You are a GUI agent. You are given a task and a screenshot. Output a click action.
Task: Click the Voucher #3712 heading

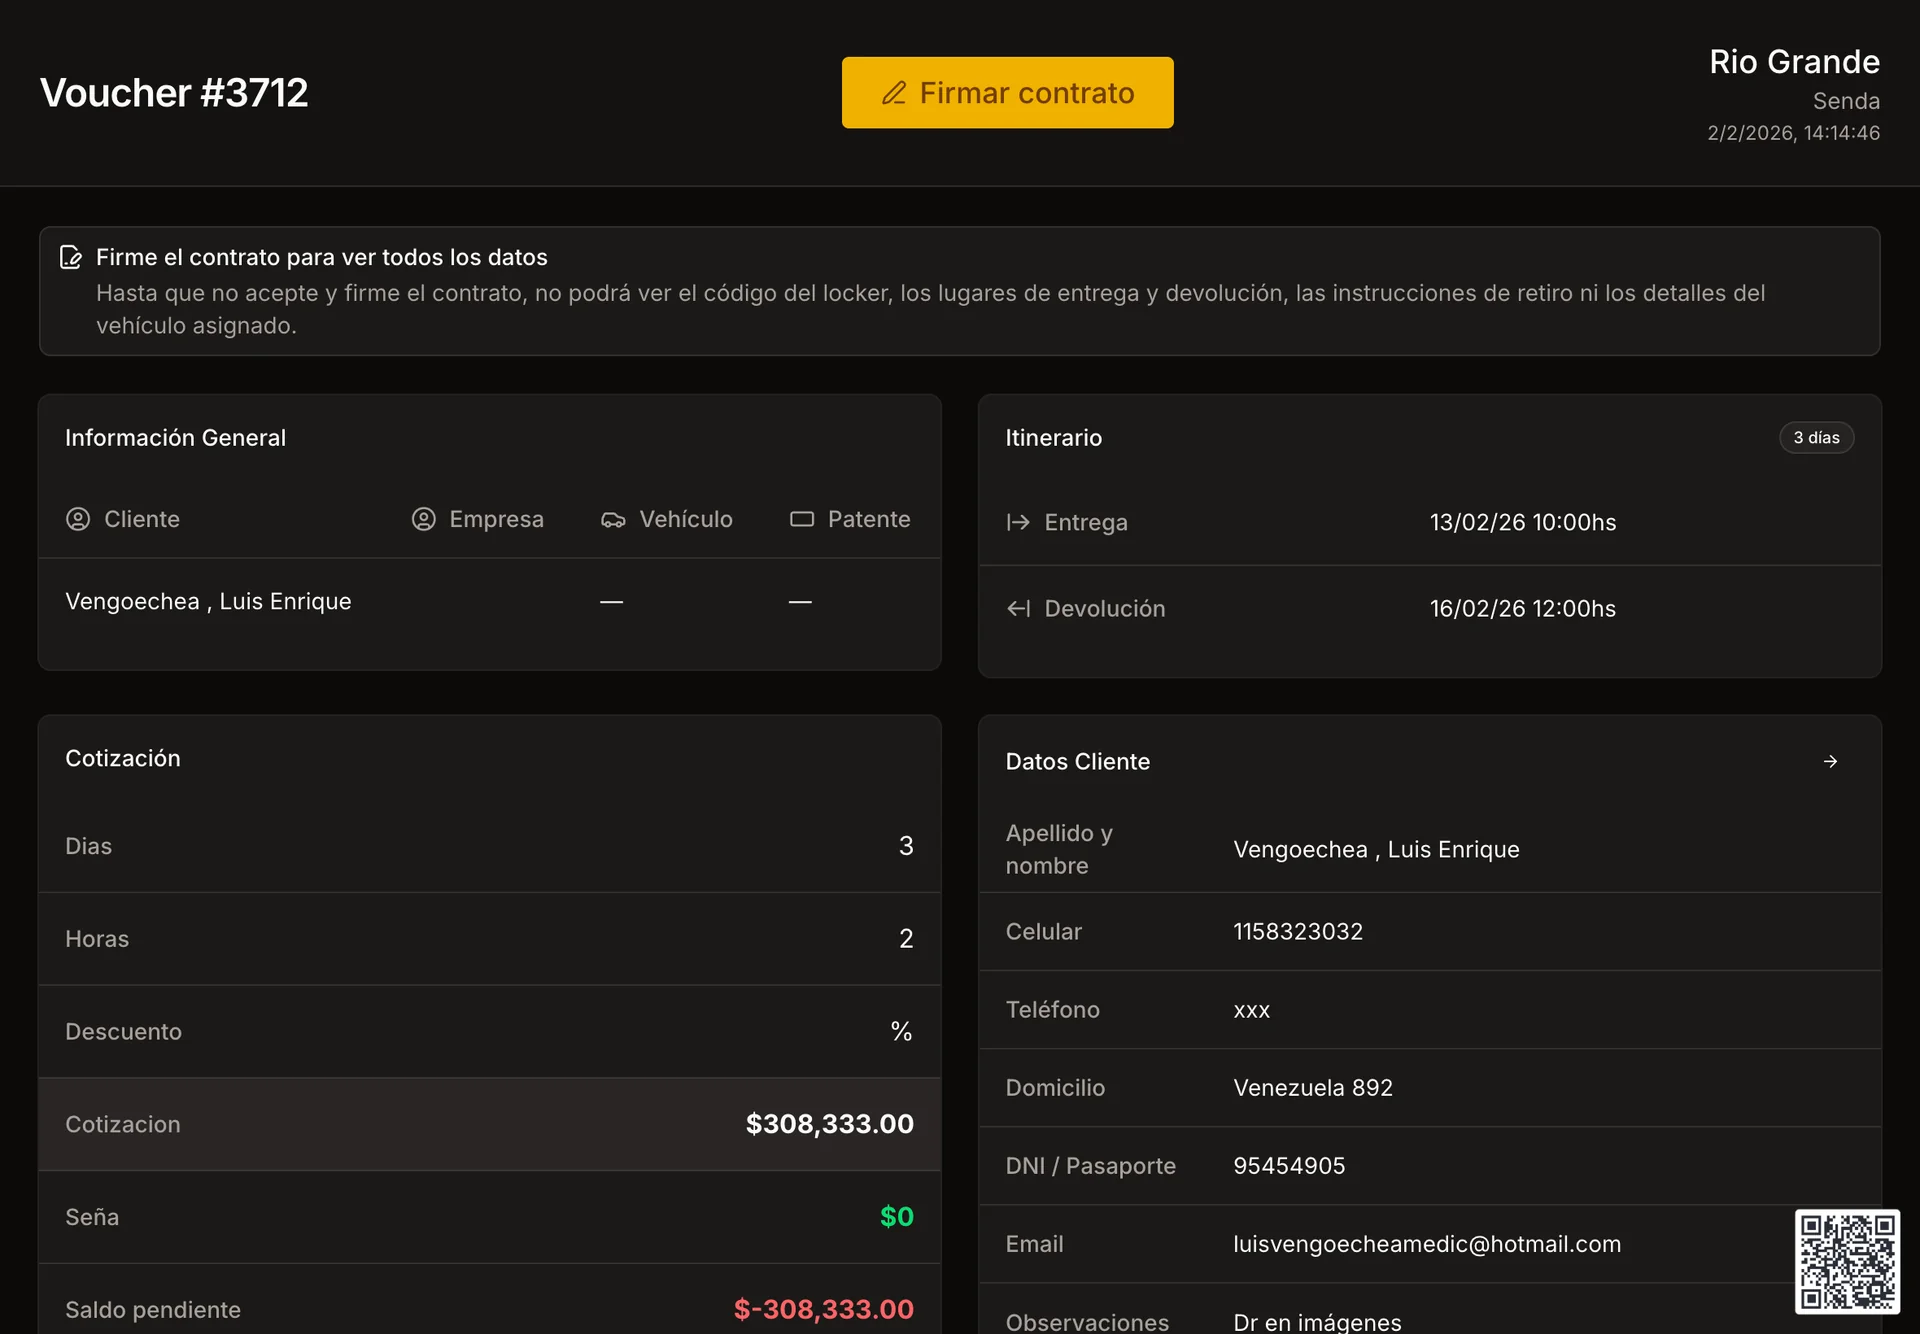pos(174,93)
